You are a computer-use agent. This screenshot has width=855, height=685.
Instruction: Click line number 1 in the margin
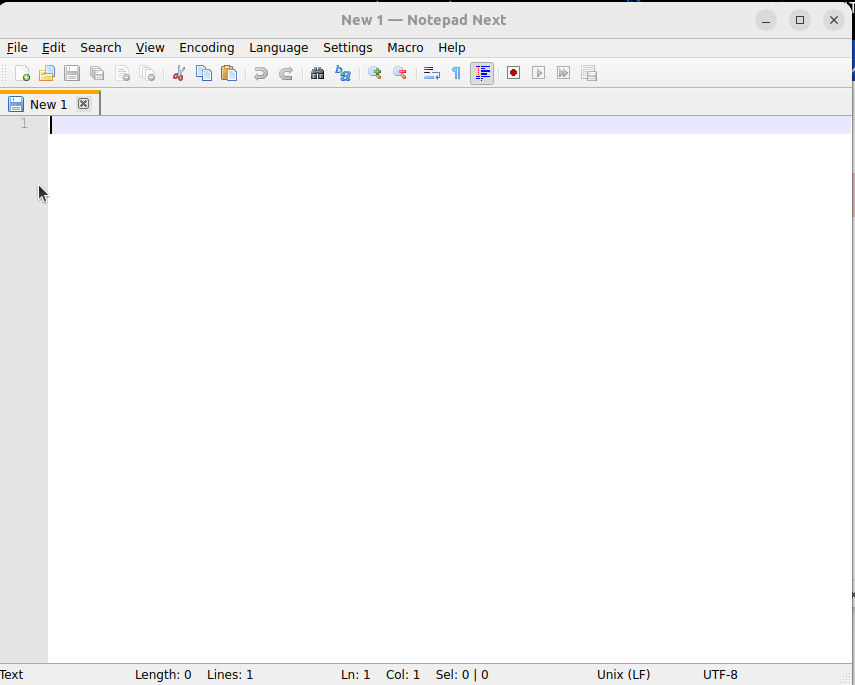pyautogui.click(x=24, y=124)
